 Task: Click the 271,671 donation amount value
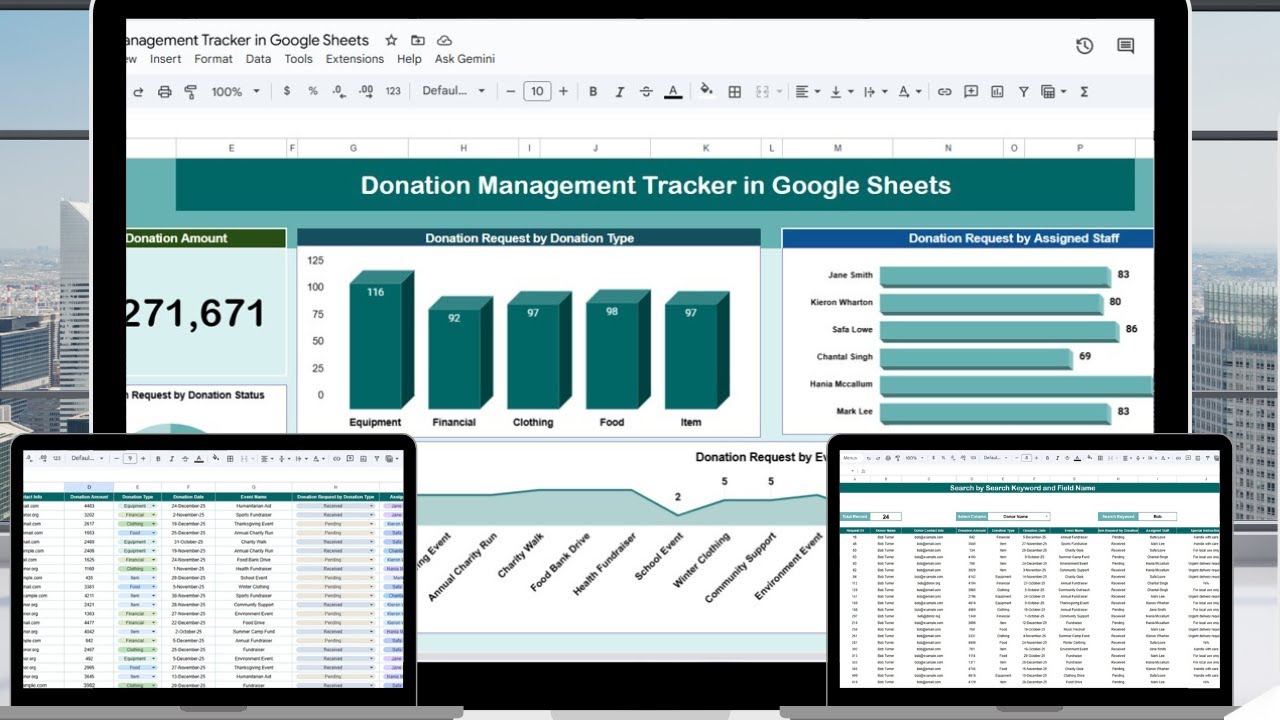(196, 314)
